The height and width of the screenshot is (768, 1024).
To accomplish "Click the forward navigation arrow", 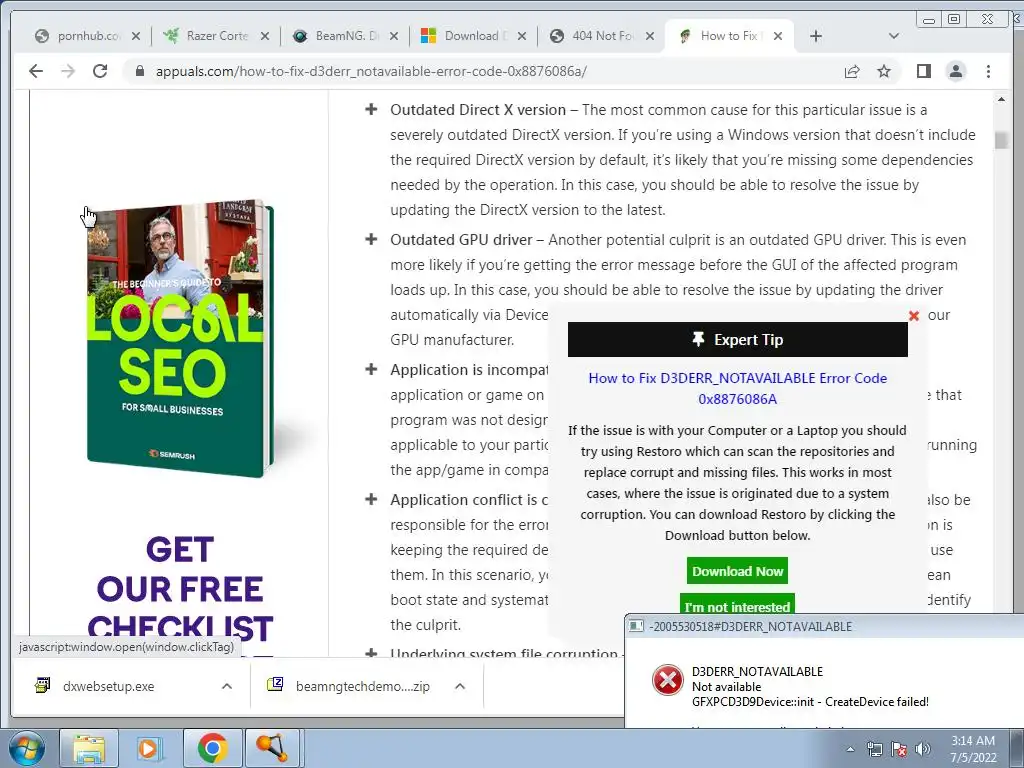I will point(68,71).
